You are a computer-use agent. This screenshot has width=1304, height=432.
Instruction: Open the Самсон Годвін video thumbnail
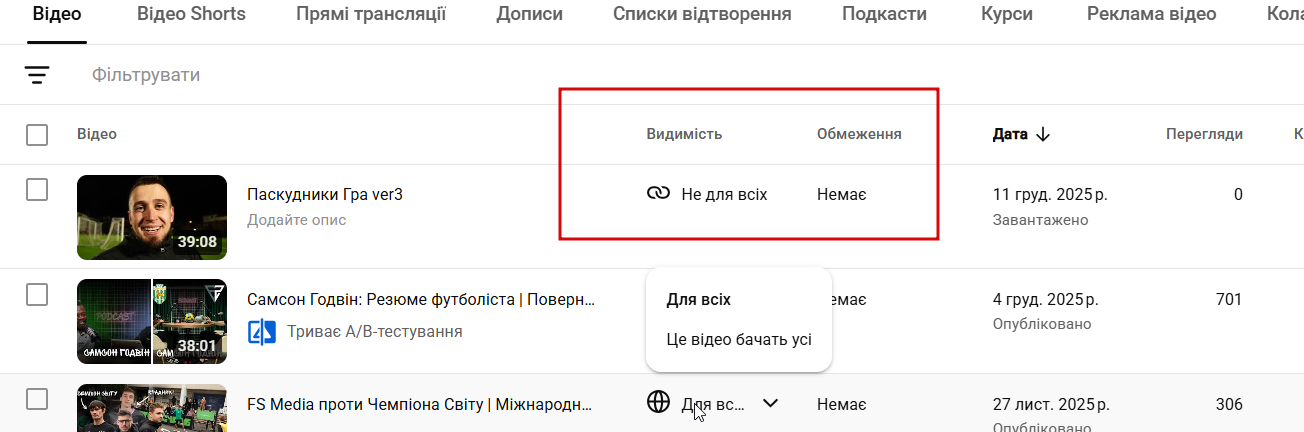(x=152, y=321)
